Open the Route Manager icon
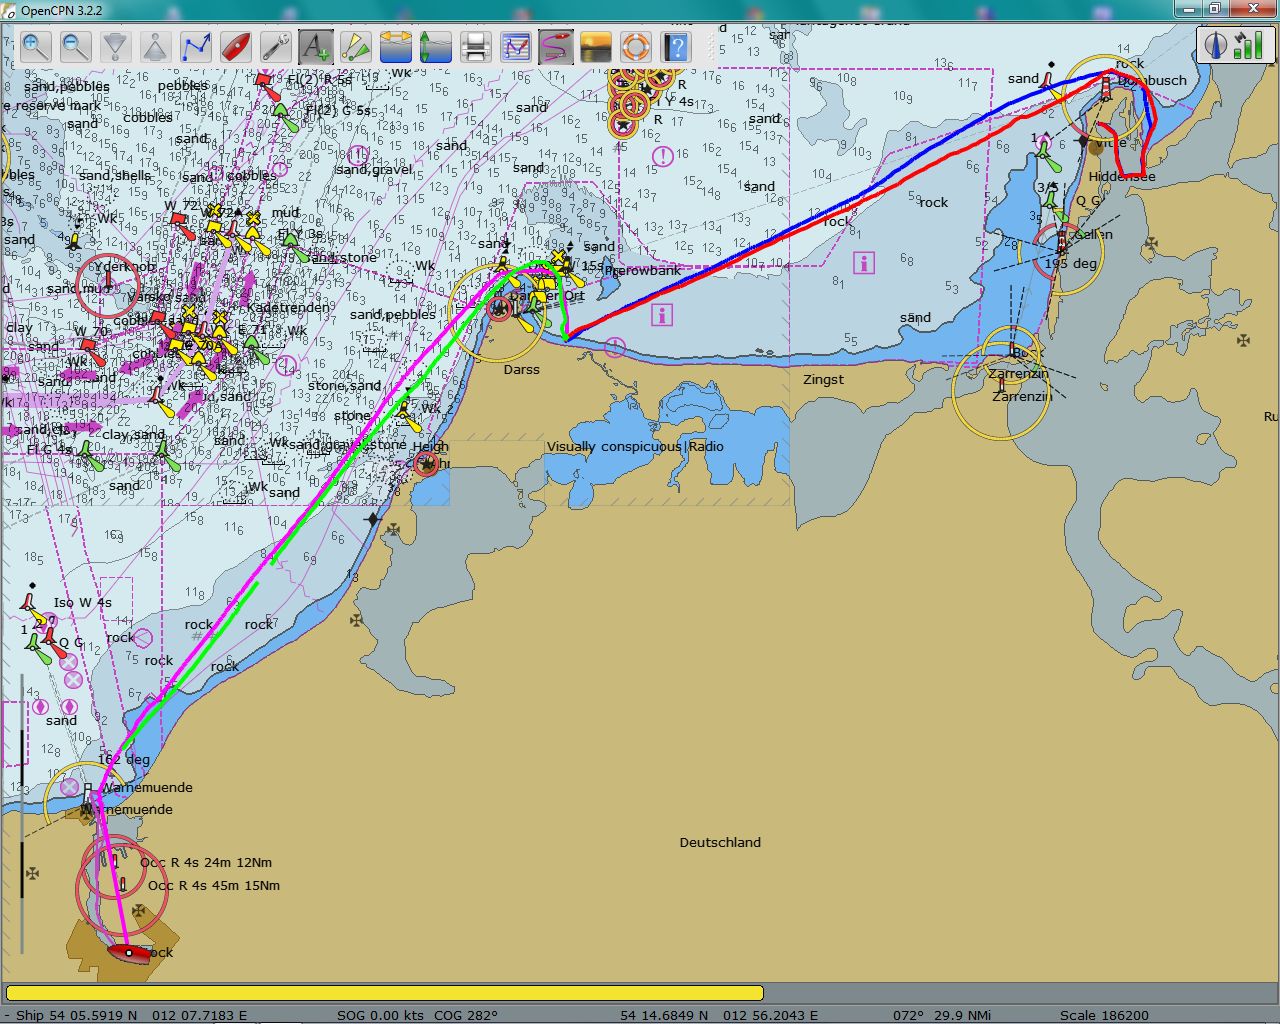The image size is (1280, 1024). click(x=516, y=47)
